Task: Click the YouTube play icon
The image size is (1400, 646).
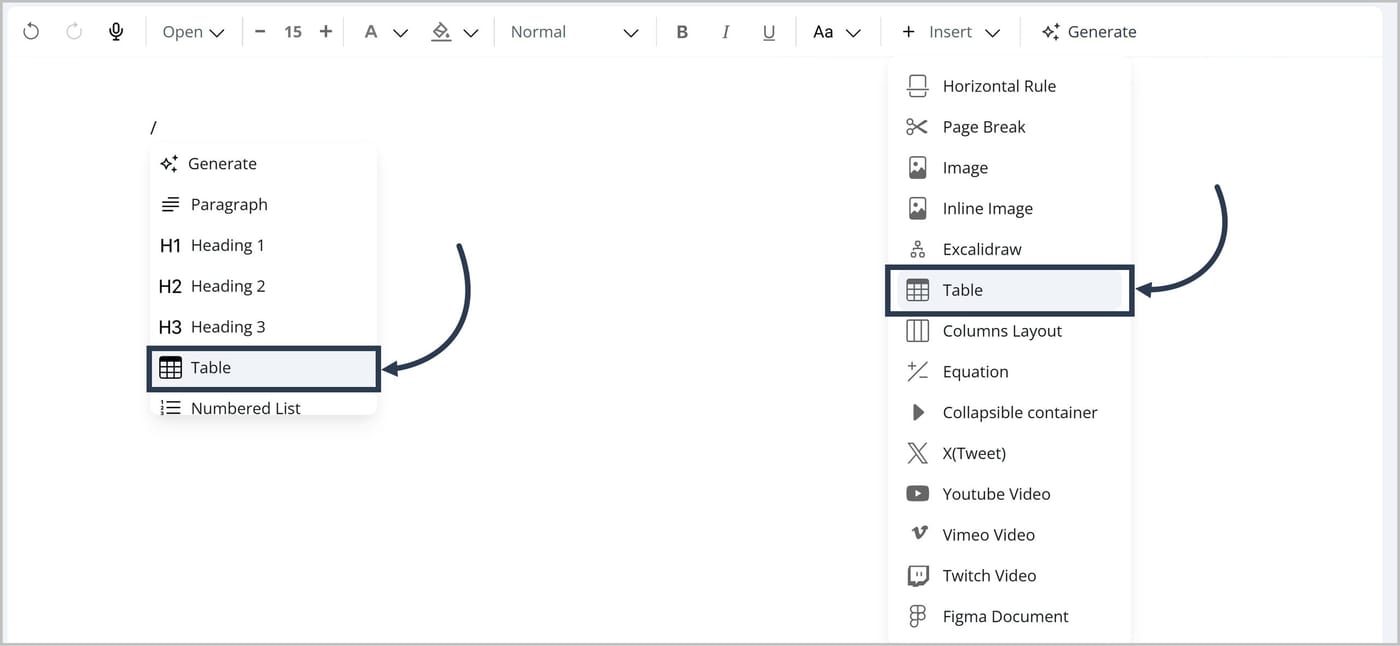Action: tap(917, 494)
